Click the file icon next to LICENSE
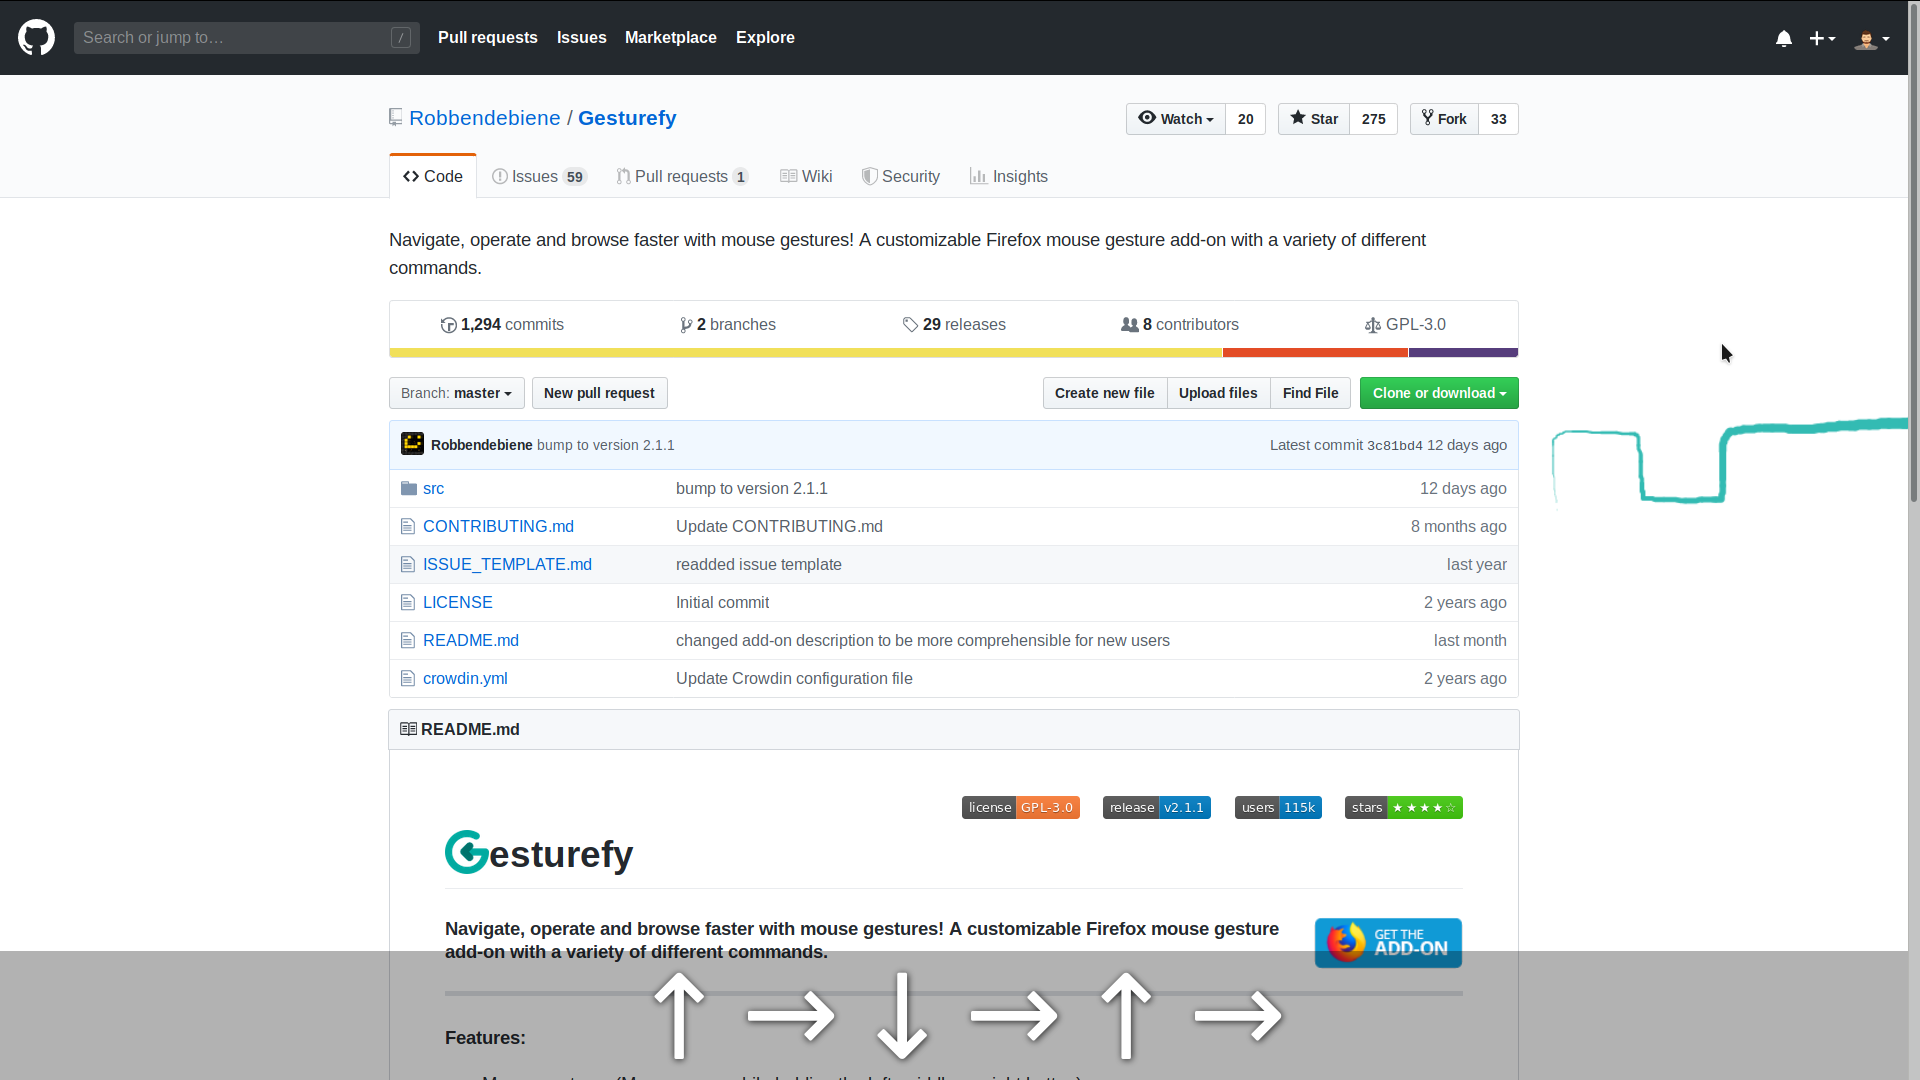 407,602
